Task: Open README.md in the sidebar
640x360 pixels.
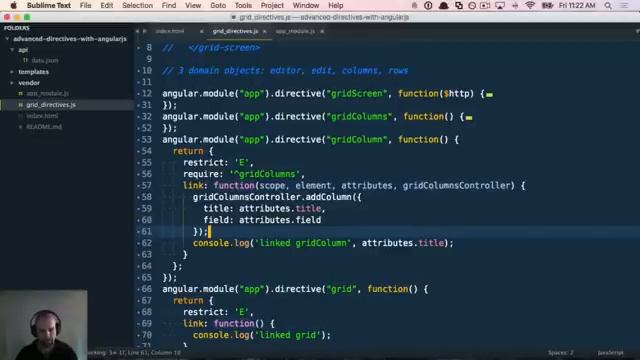Action: point(44,127)
